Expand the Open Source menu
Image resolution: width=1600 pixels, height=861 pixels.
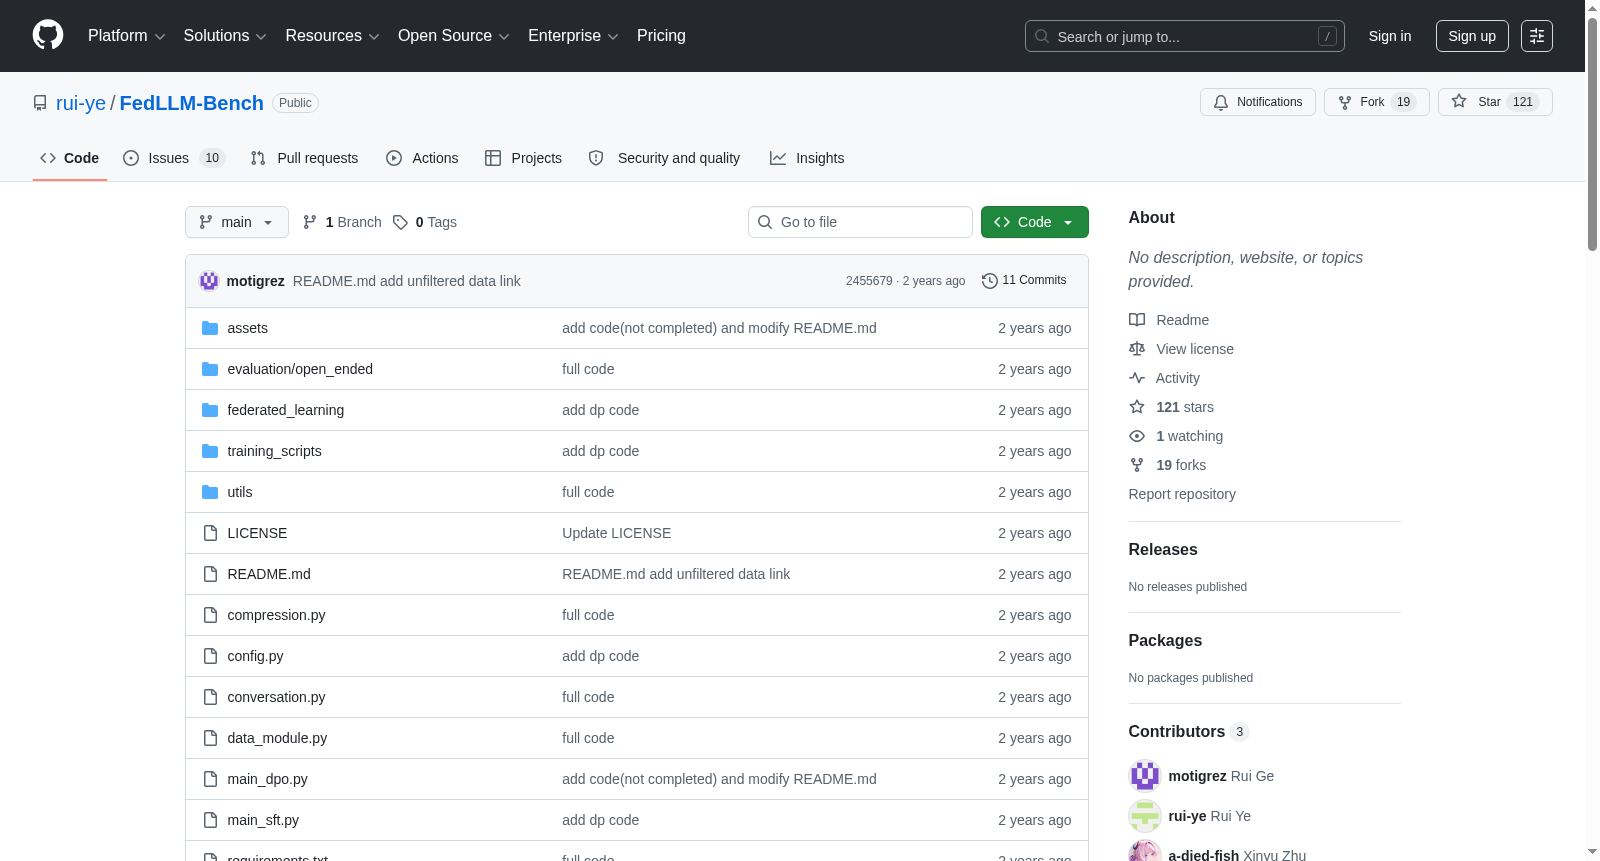(x=454, y=36)
